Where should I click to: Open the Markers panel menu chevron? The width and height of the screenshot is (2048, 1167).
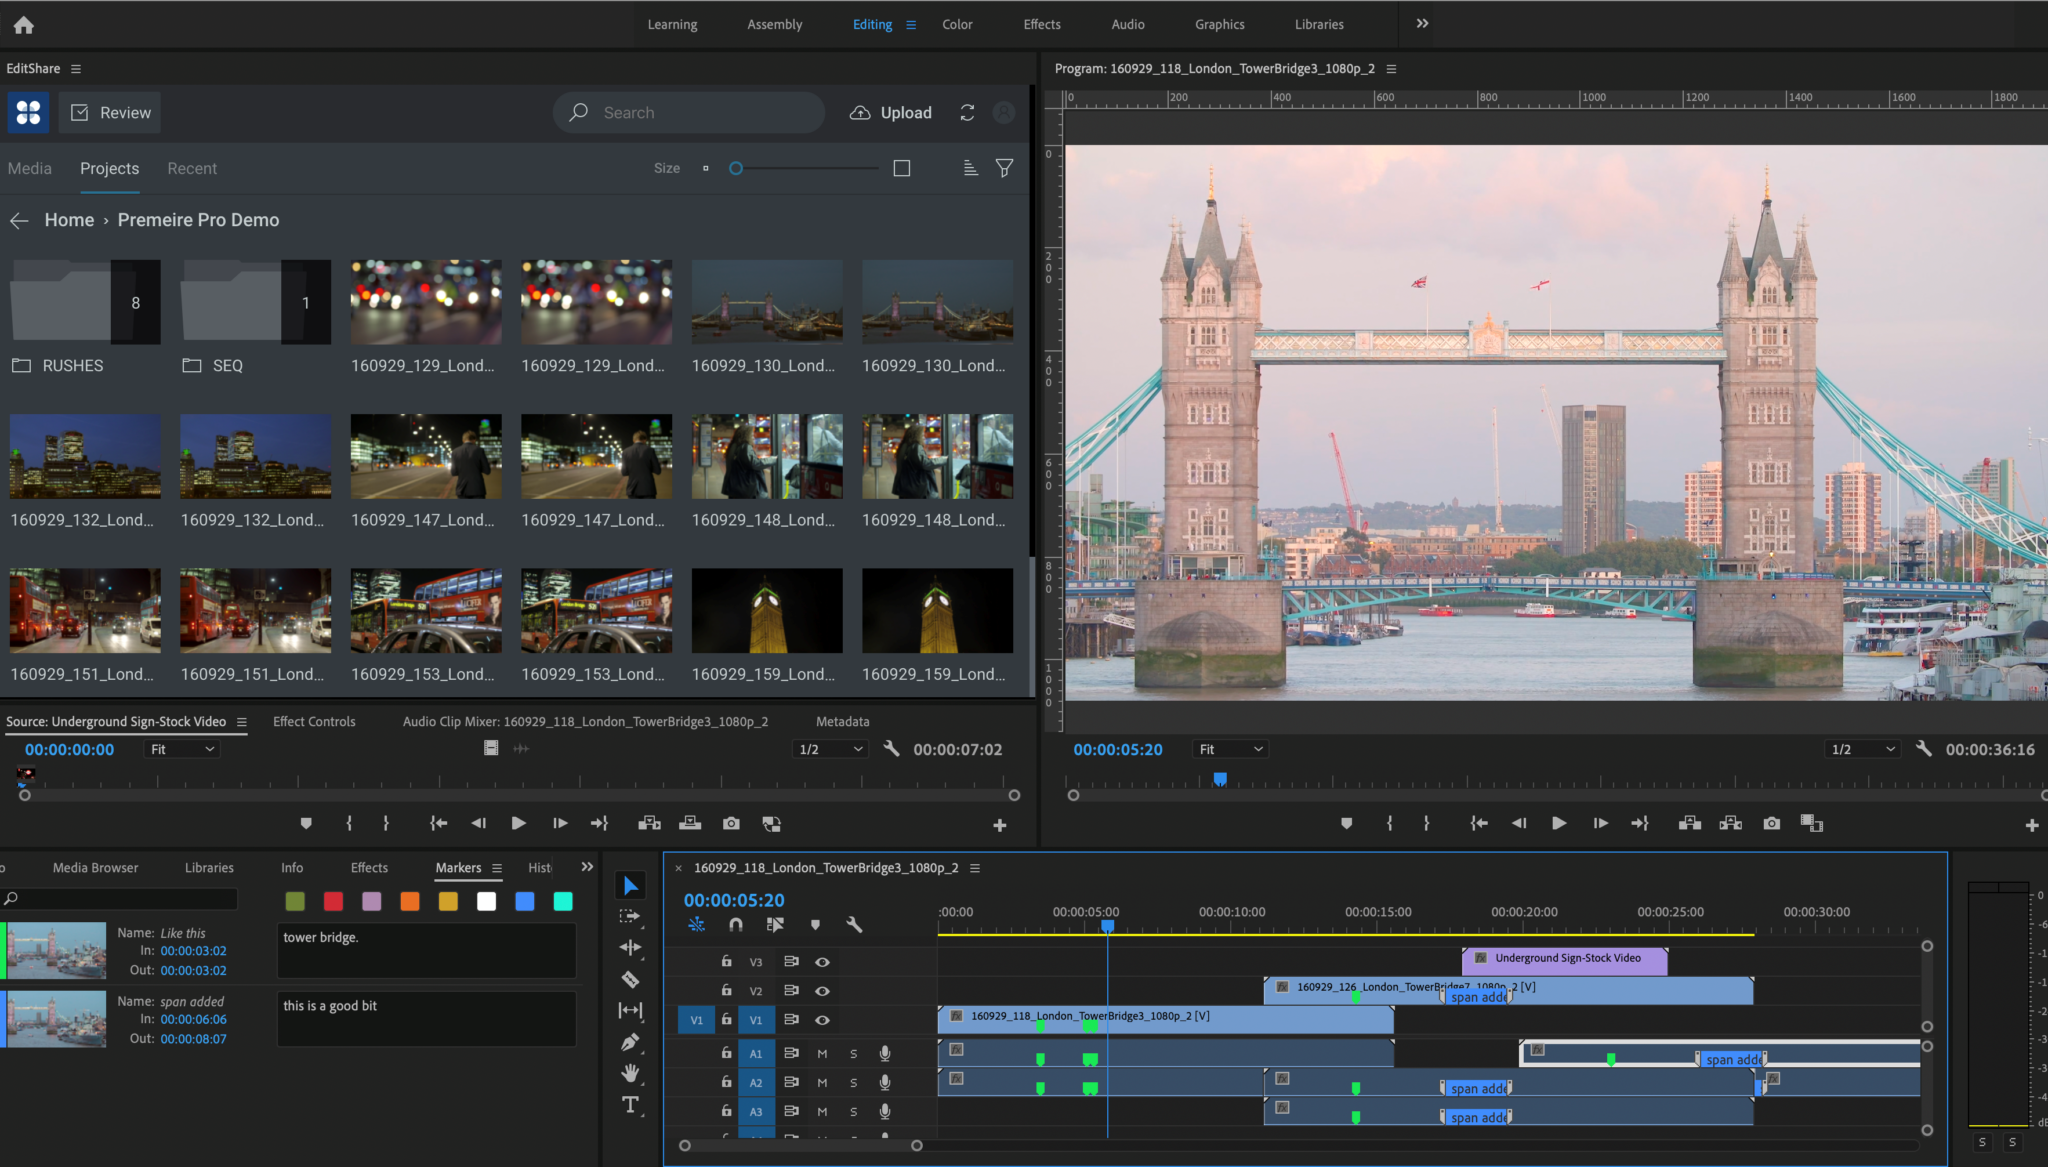[496, 868]
